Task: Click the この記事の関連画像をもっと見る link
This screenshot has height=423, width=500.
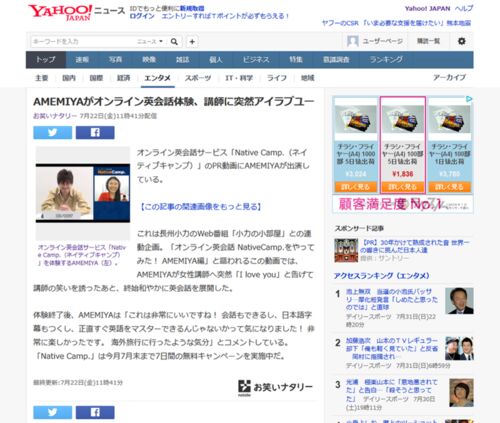Action: [x=200, y=207]
